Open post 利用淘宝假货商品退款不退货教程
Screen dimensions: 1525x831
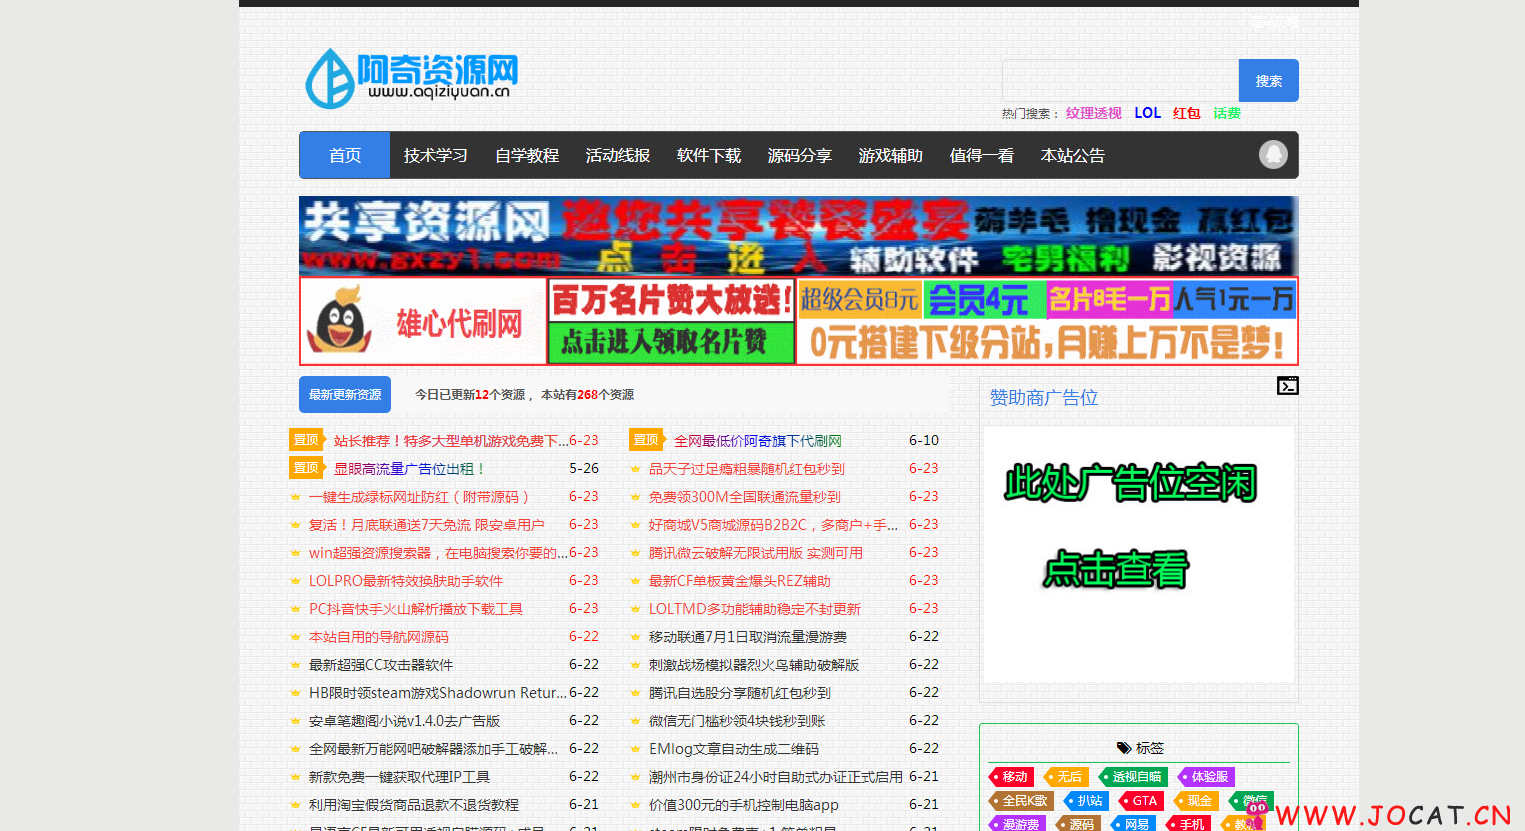tap(414, 805)
